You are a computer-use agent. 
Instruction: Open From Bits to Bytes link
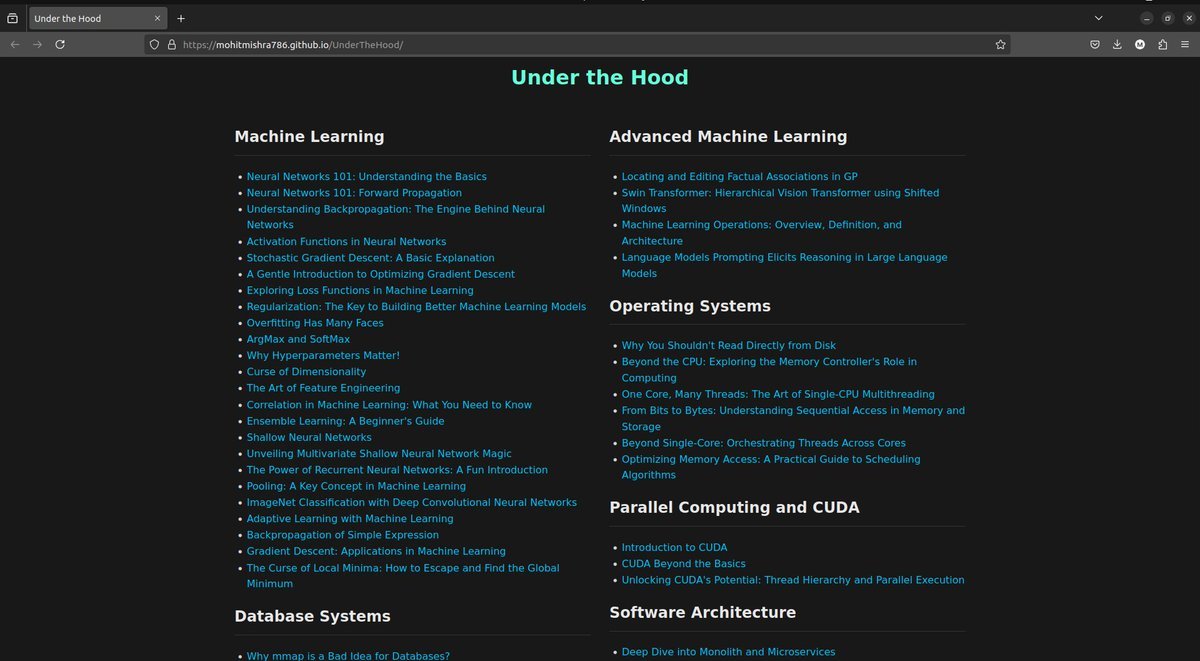(793, 419)
